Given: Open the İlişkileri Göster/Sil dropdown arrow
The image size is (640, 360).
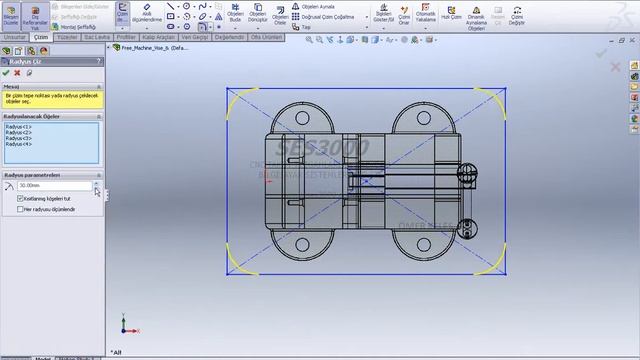Looking at the screenshot, I should (384, 29).
